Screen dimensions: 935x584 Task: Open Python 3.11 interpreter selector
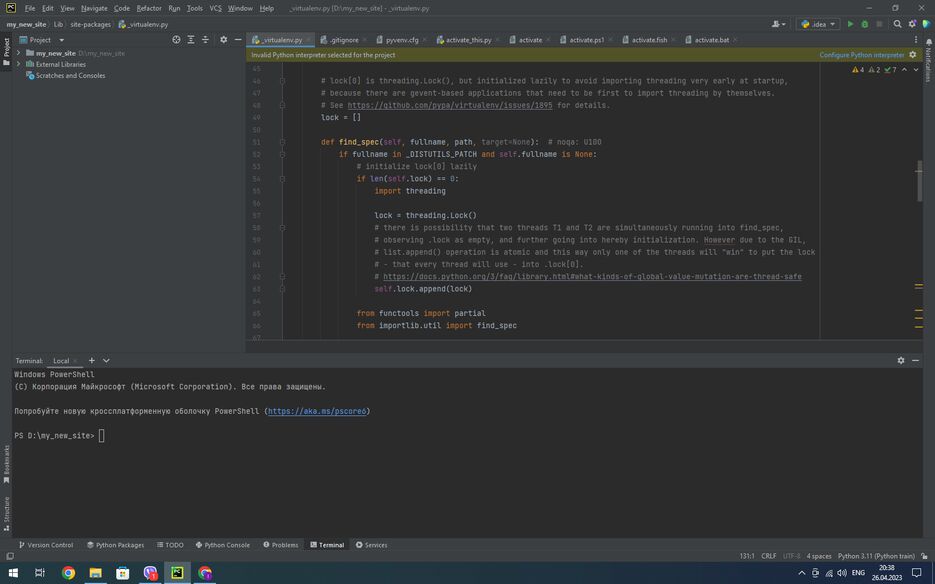pyautogui.click(x=876, y=555)
